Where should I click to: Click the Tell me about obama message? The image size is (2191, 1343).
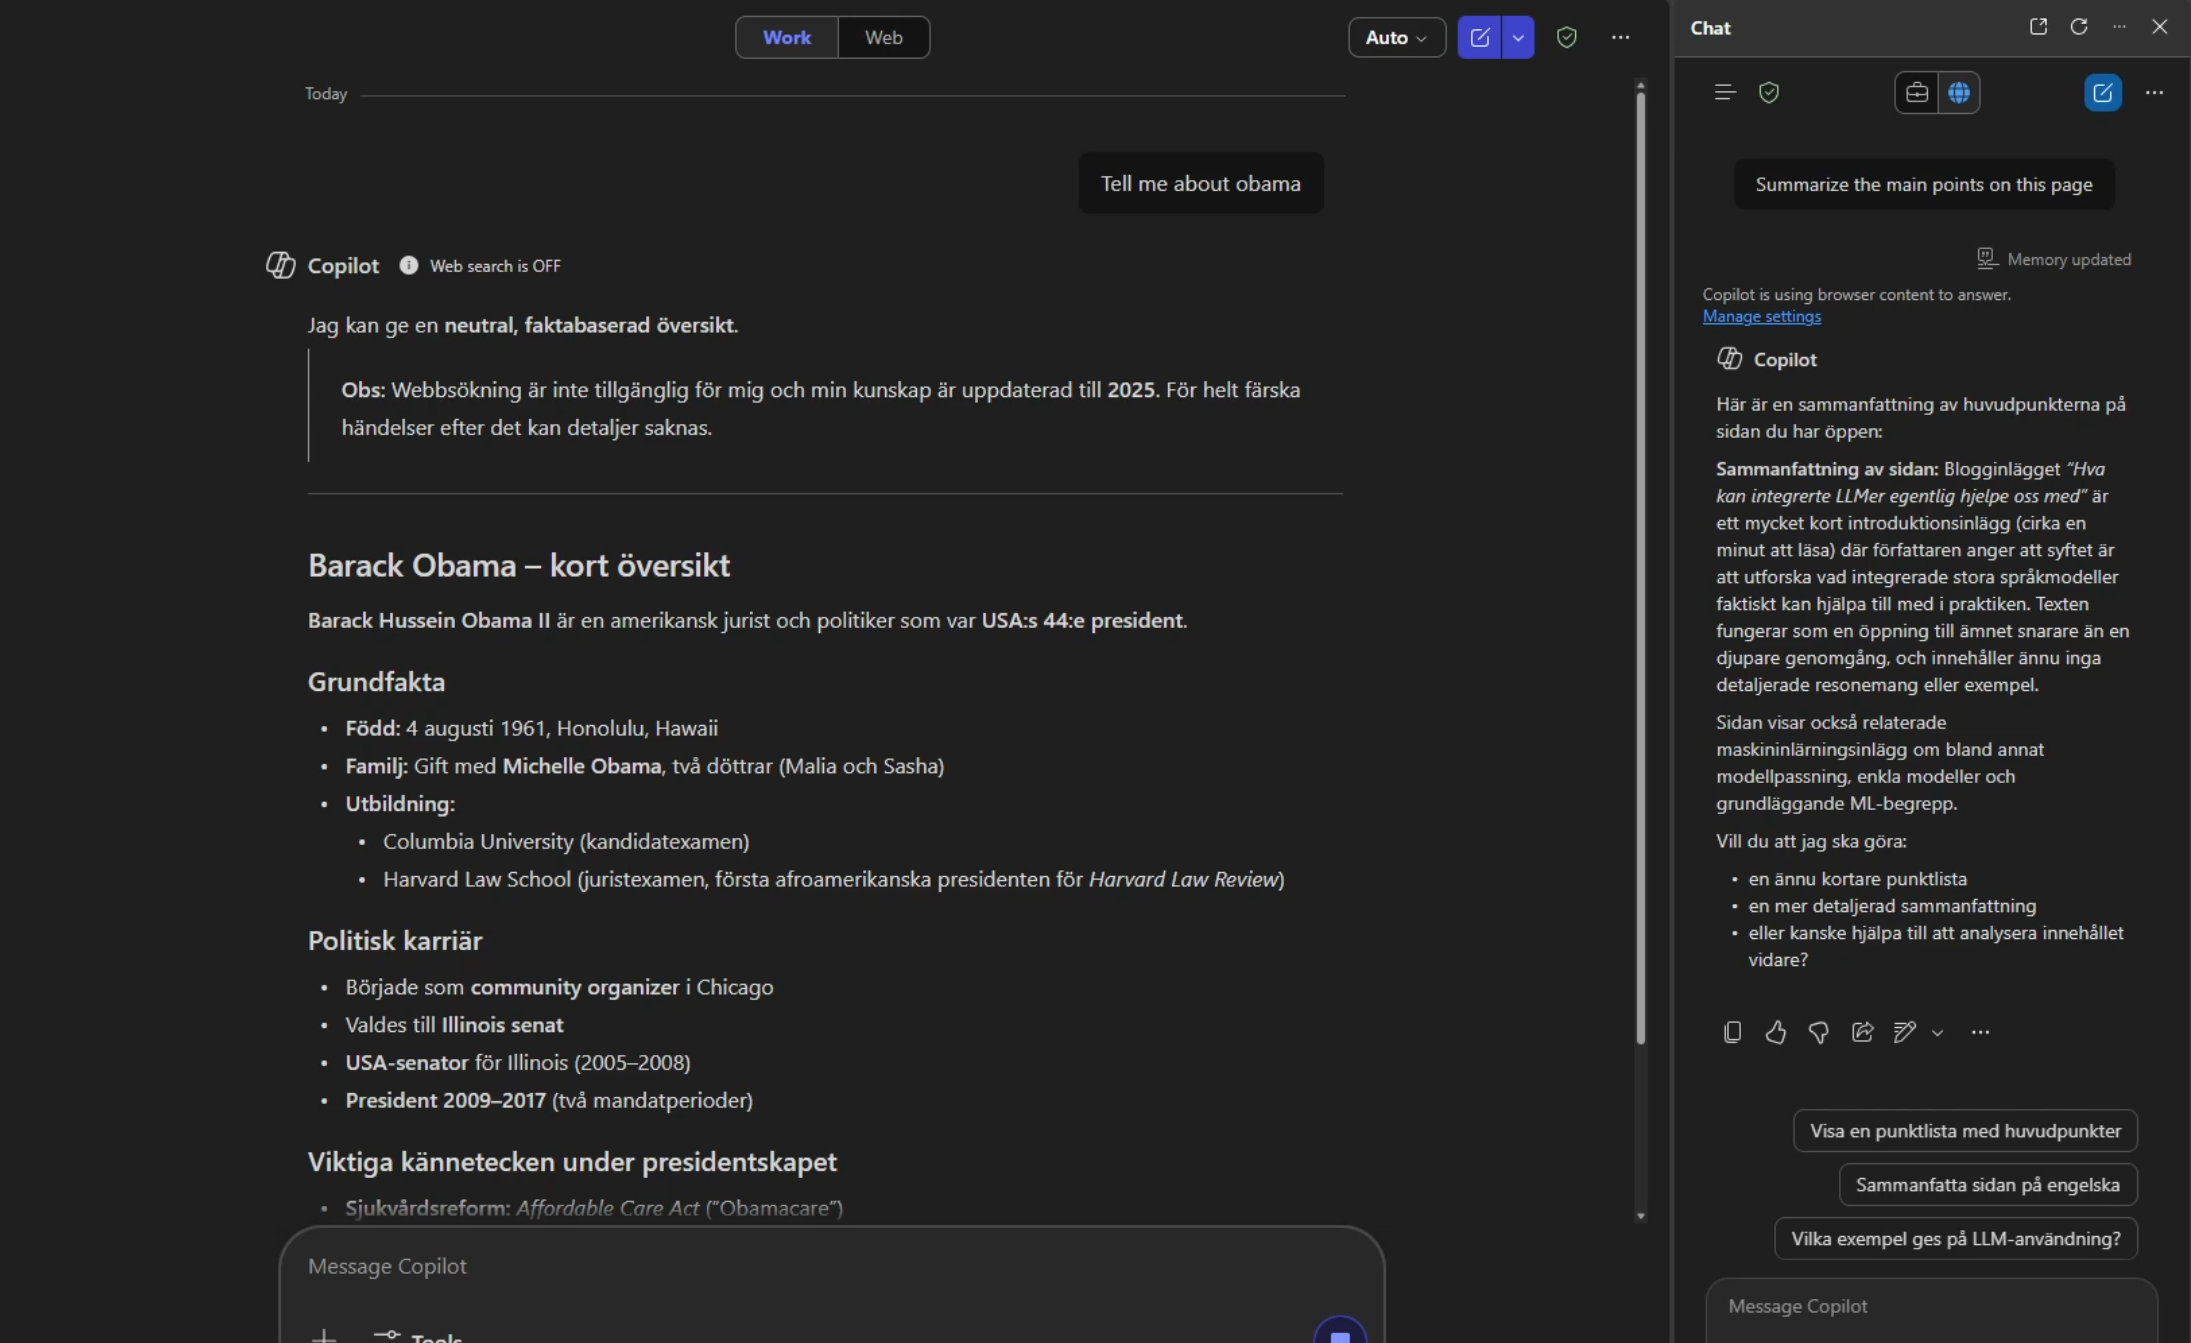pyautogui.click(x=1201, y=183)
